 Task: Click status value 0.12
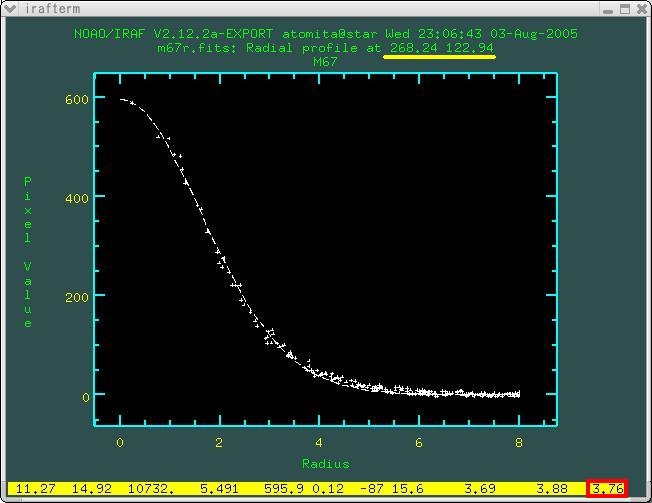click(x=328, y=488)
